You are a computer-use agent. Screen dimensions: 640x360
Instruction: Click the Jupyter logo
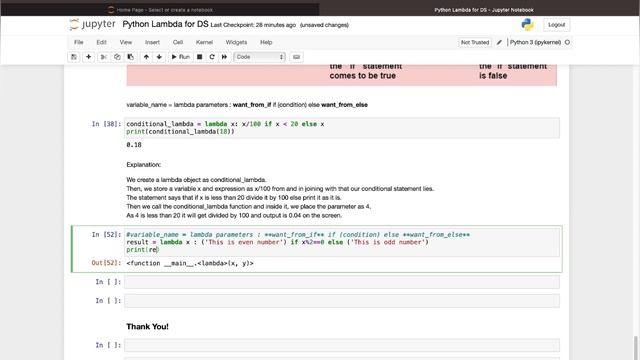93,24
